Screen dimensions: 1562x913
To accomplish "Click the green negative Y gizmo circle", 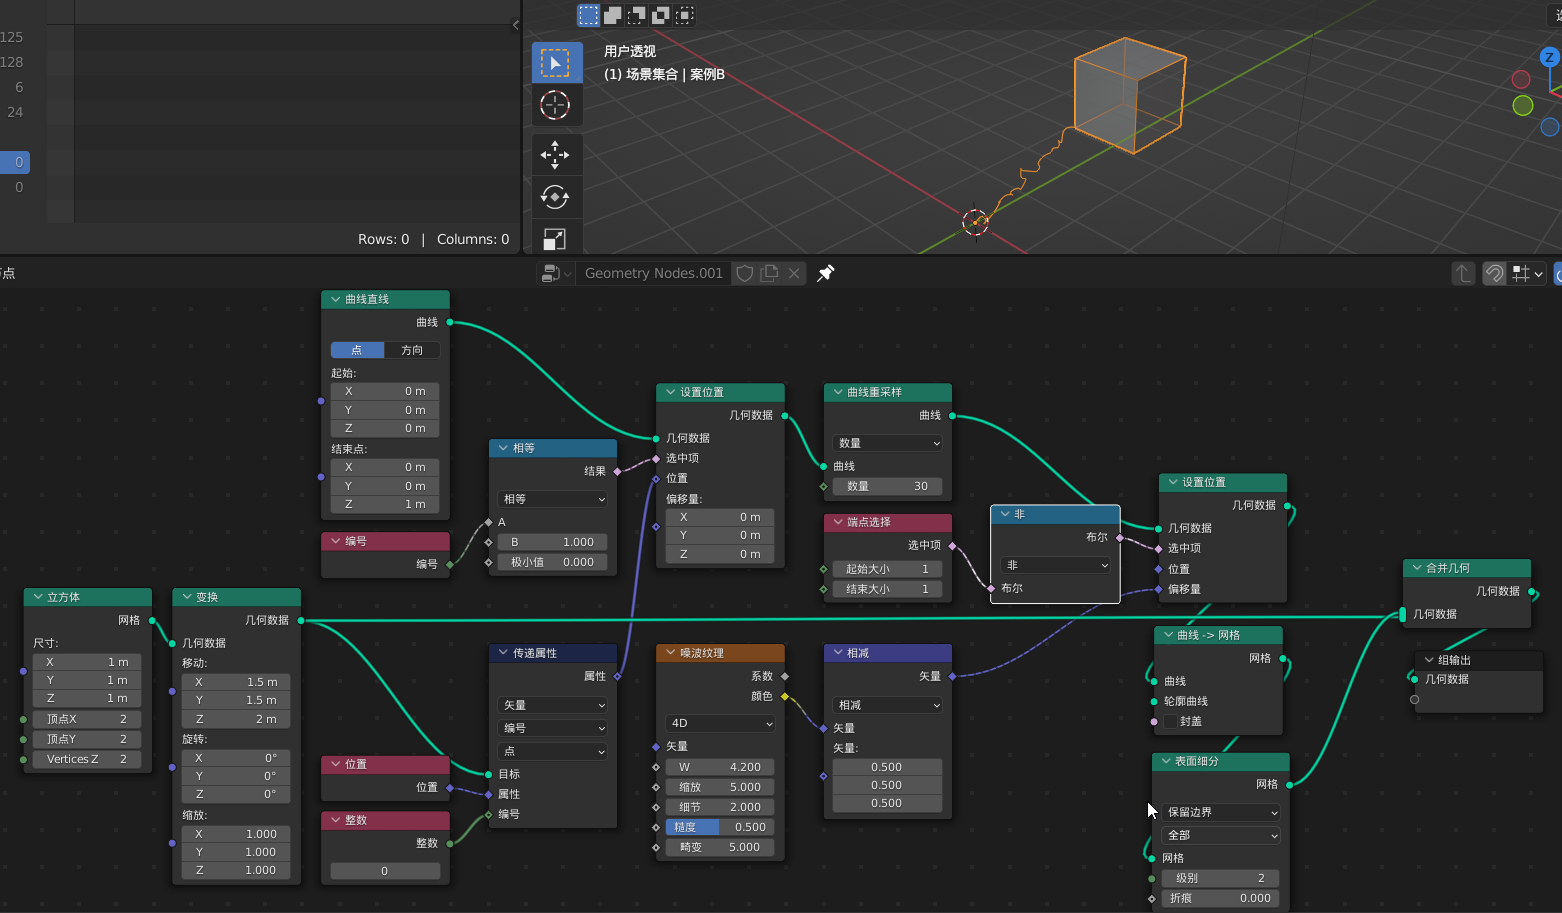I will (1523, 105).
